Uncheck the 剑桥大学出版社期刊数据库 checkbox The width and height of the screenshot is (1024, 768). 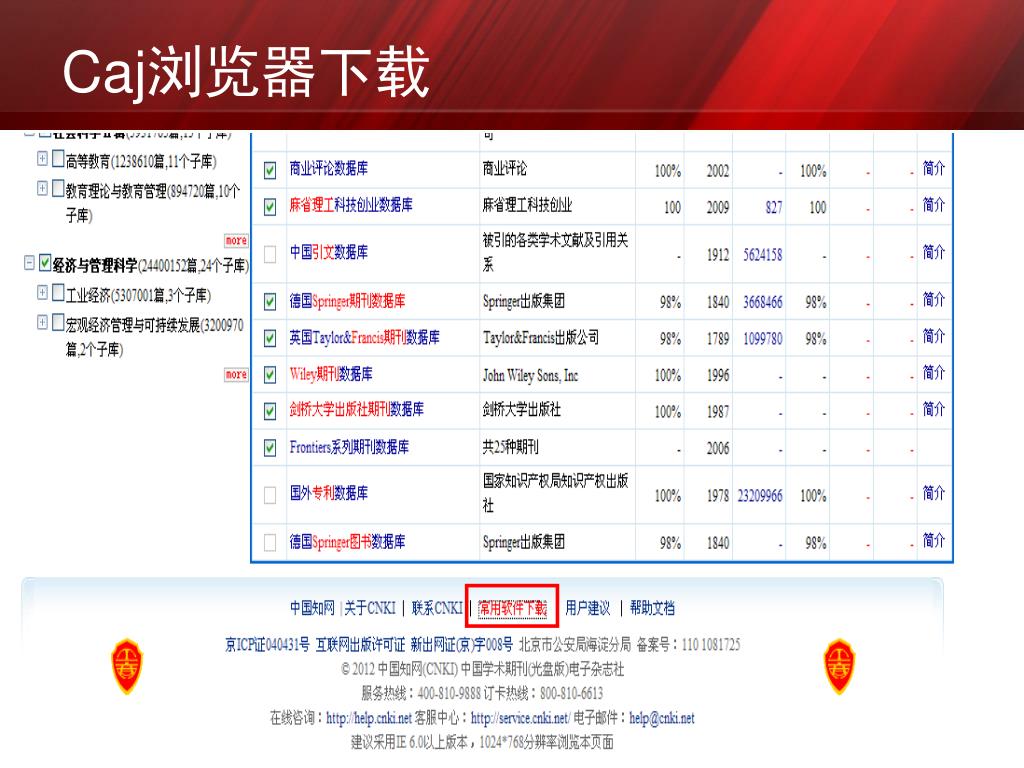(x=270, y=411)
